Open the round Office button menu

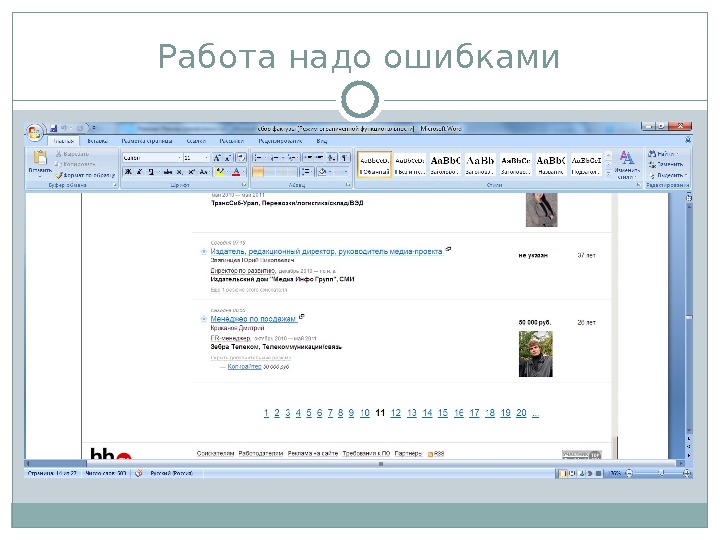click(x=34, y=133)
